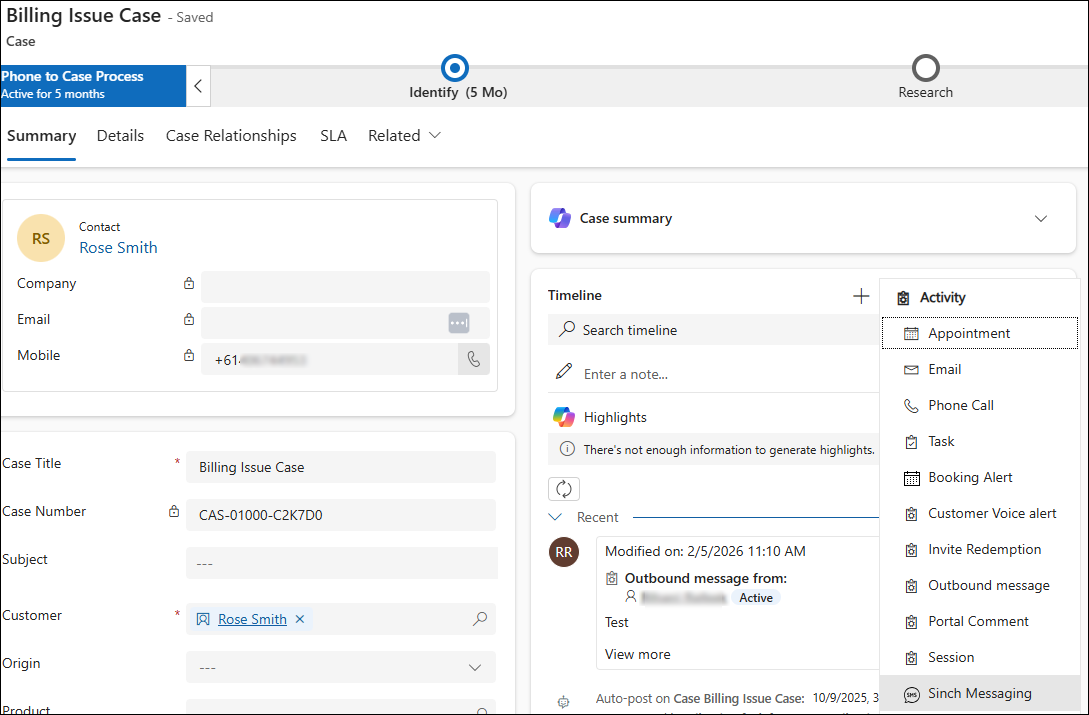
Task: Click Phone to Case Process header
Action: tap(93, 86)
